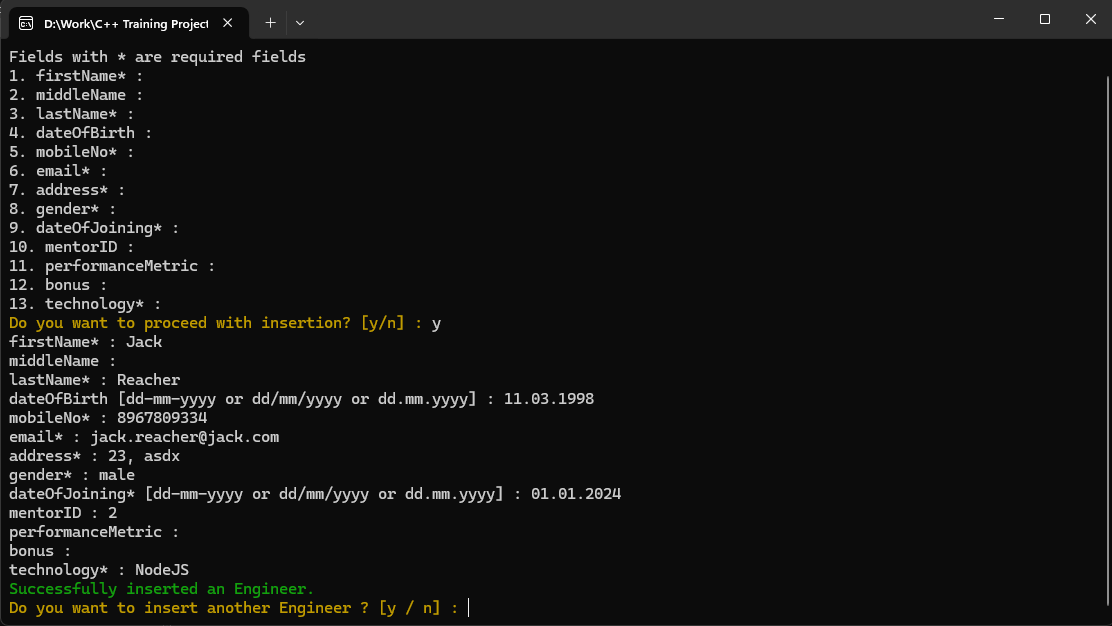Screen dimensions: 1112x626
Task: Click the '12. bonus :' line
Action: point(57,285)
